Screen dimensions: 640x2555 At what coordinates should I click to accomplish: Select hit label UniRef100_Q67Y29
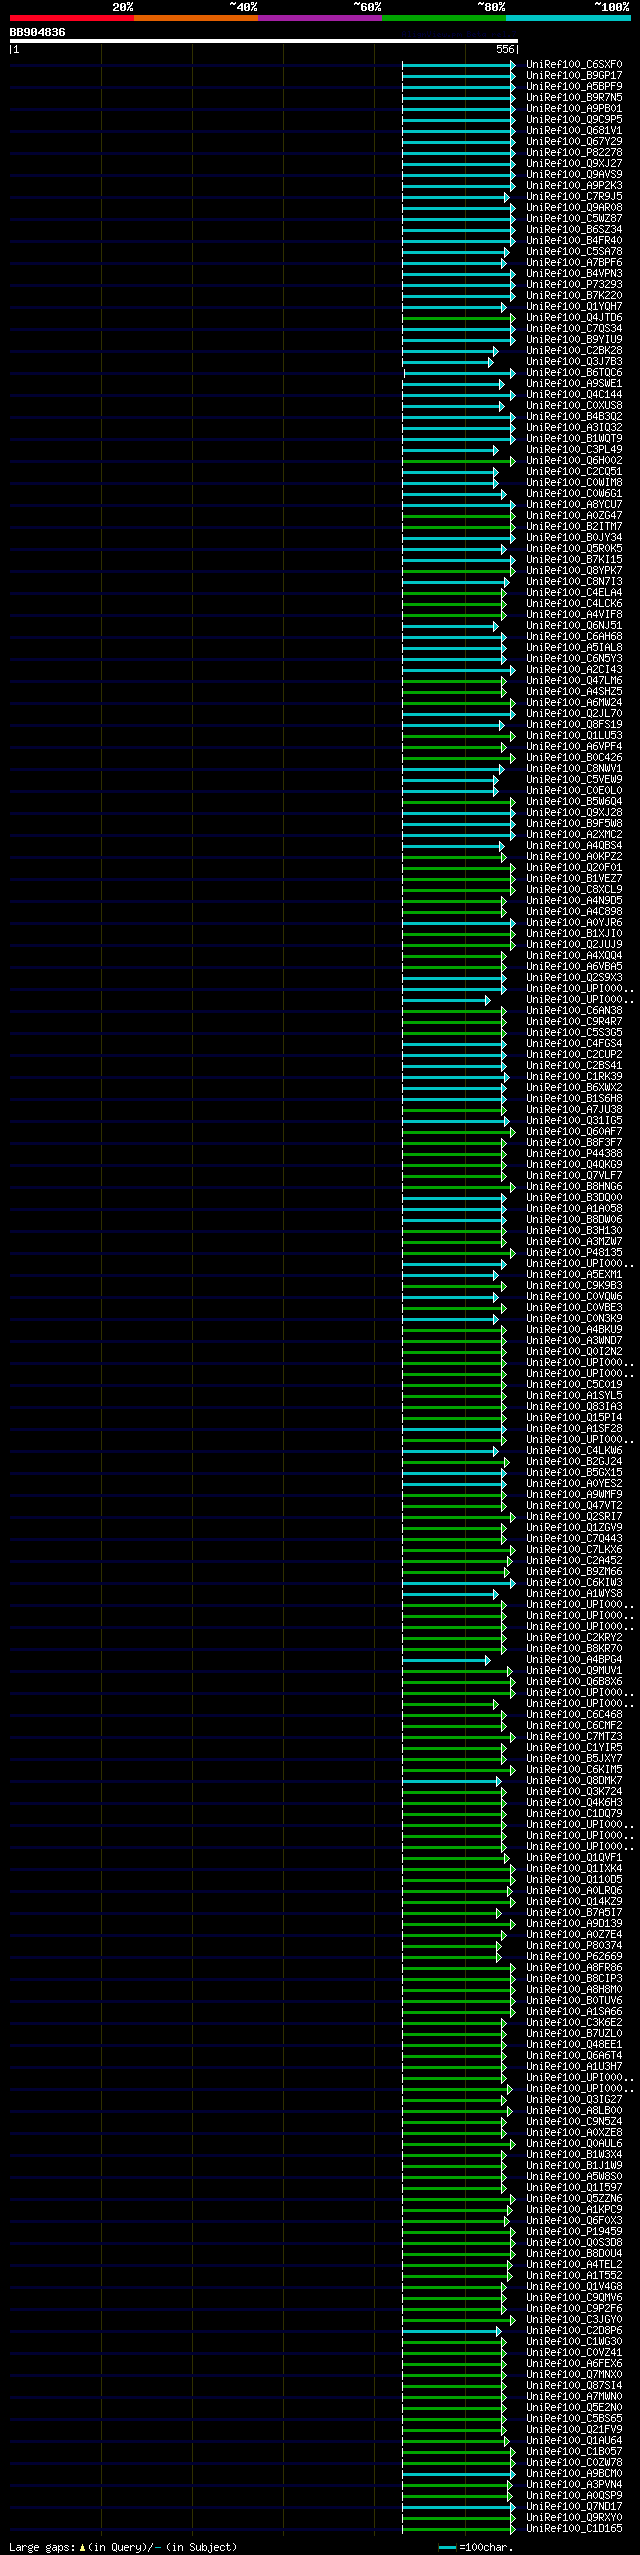pos(574,142)
